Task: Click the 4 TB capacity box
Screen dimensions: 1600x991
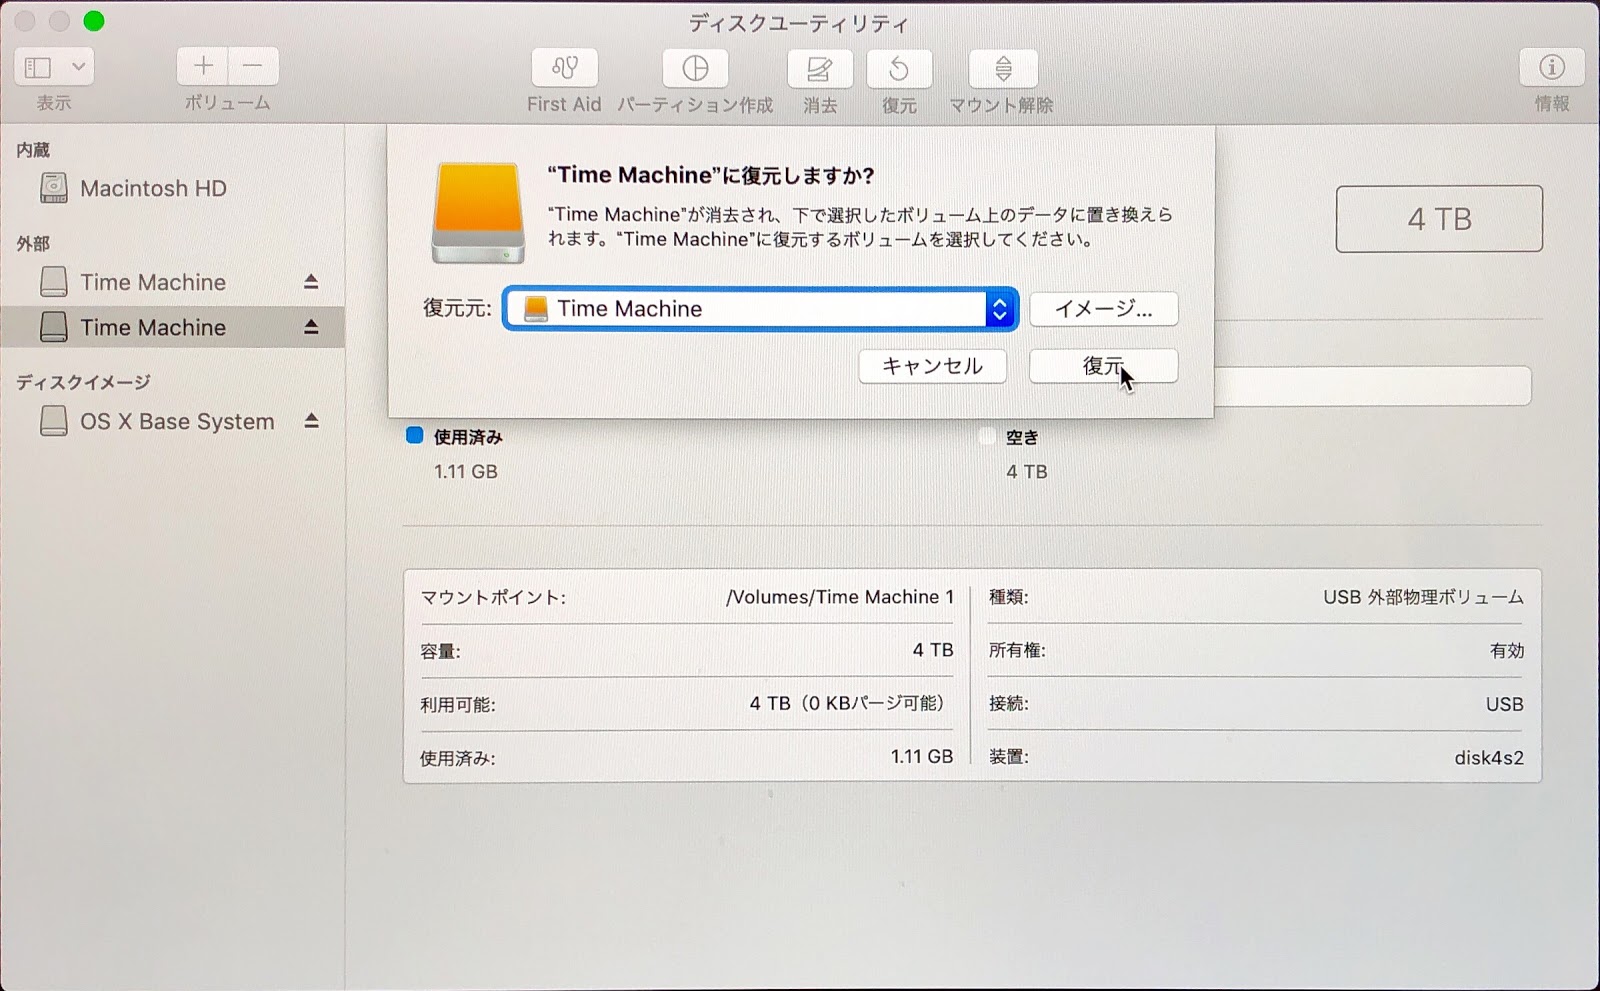Action: [1439, 219]
